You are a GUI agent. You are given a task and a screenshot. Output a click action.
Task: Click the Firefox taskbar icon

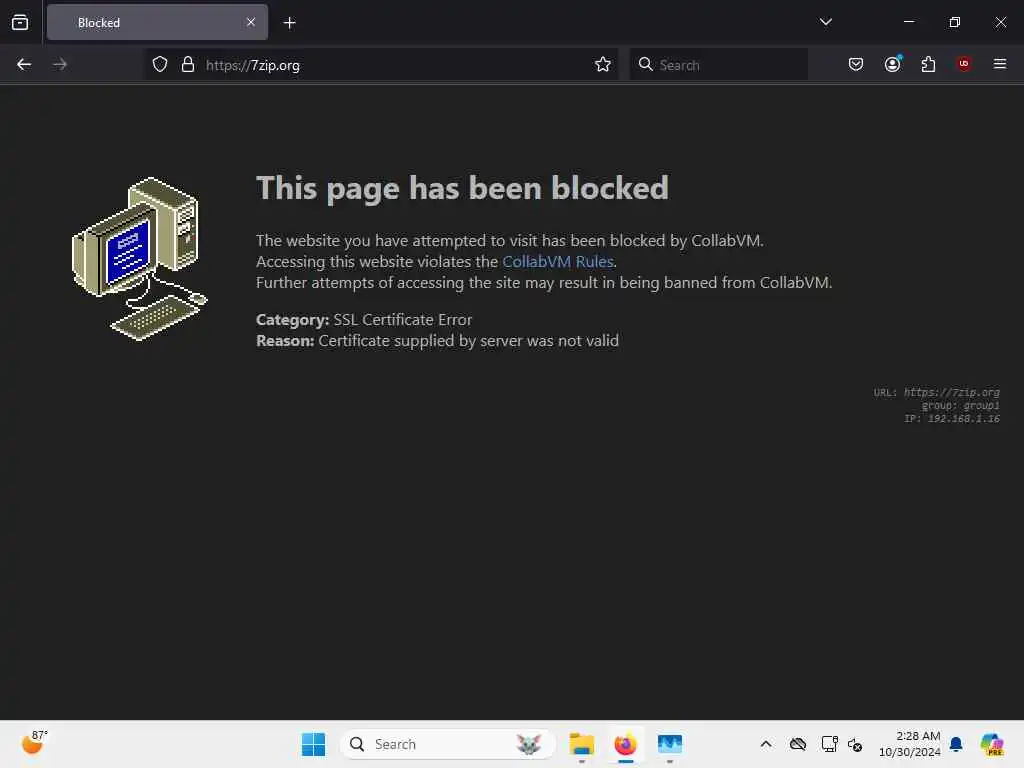pyautogui.click(x=626, y=744)
